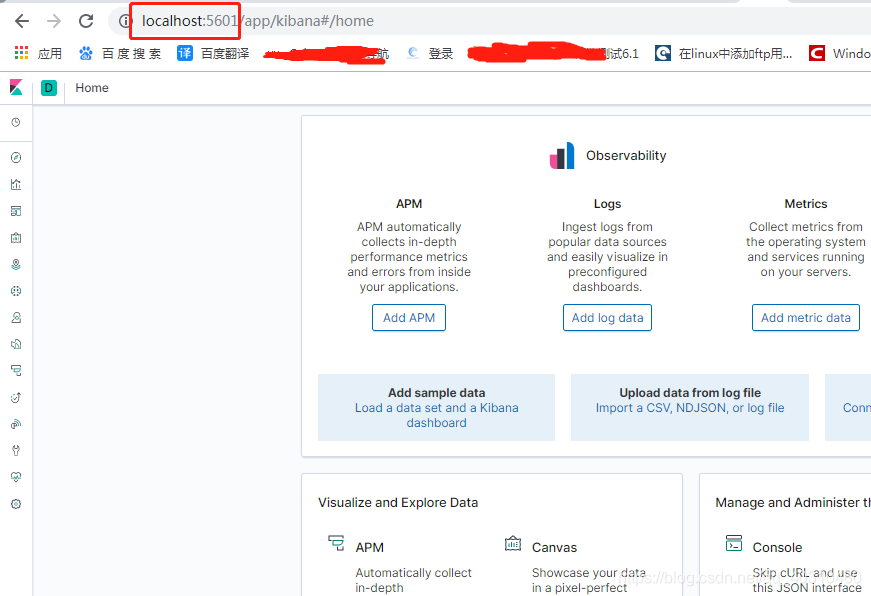Open Management with the gear icon
871x596 pixels.
click(x=15, y=503)
